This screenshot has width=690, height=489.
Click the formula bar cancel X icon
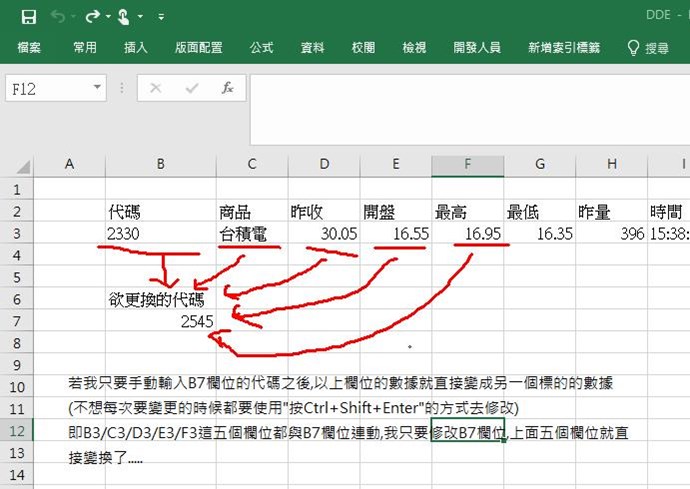pyautogui.click(x=155, y=88)
